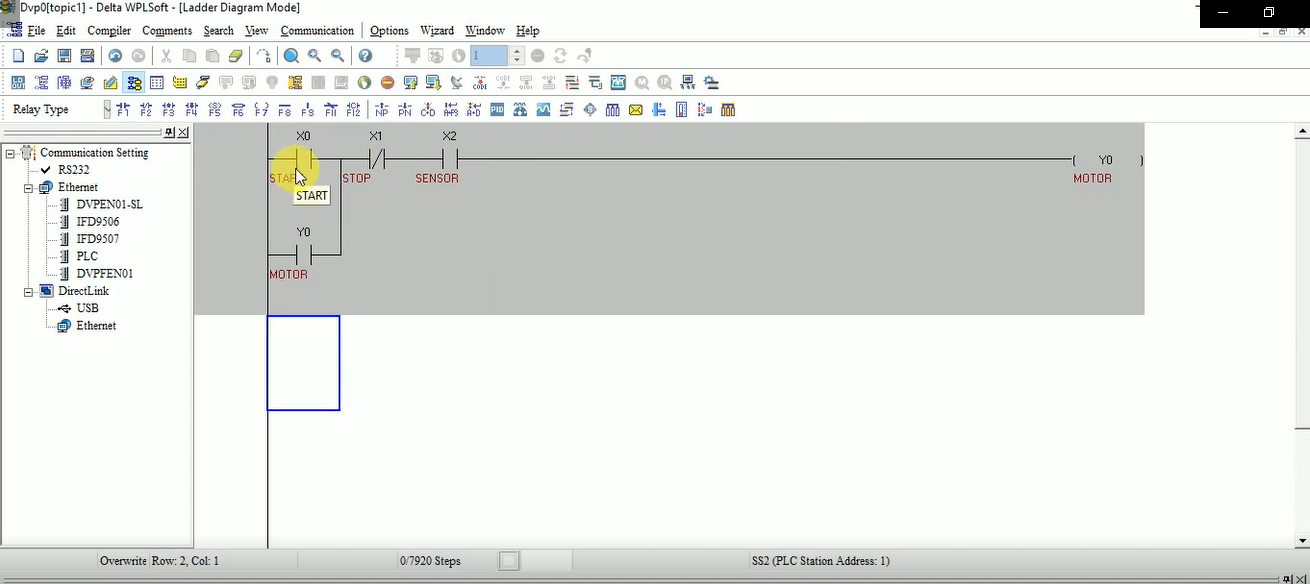Viewport: 1310px width, 584px height.
Task: Click the PID instruction wizard icon
Action: tap(497, 108)
